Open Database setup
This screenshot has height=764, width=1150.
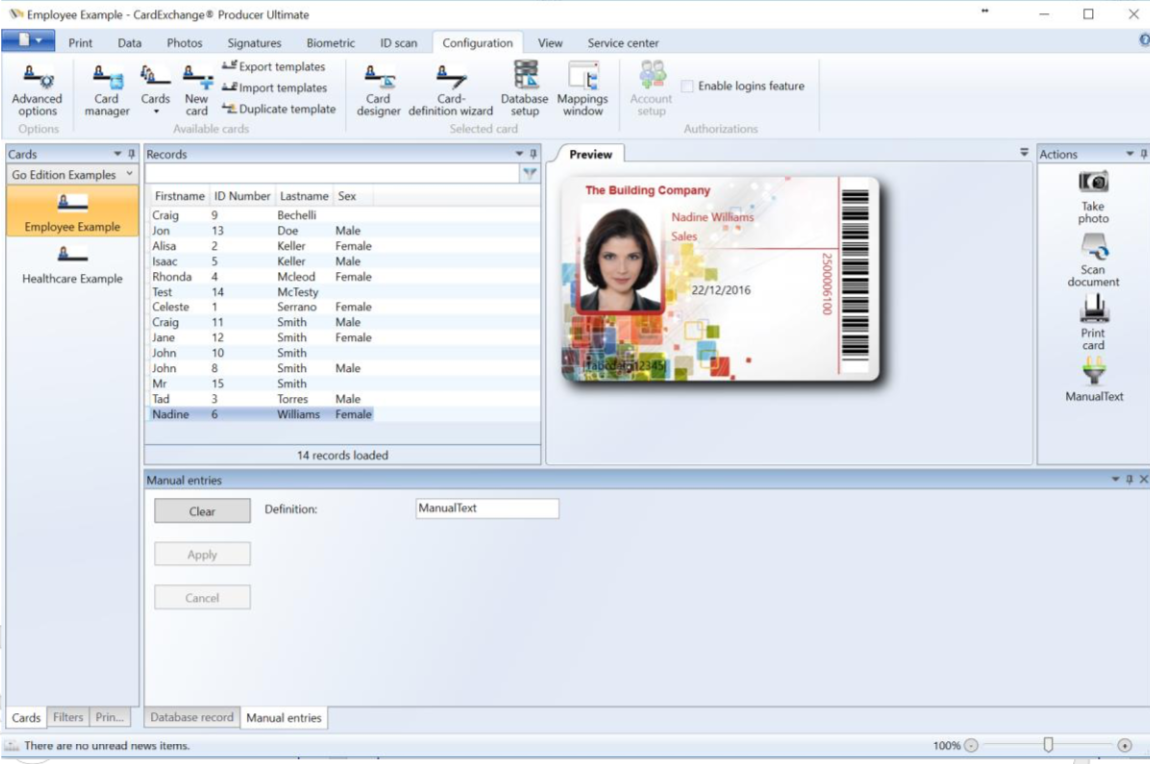(x=525, y=90)
